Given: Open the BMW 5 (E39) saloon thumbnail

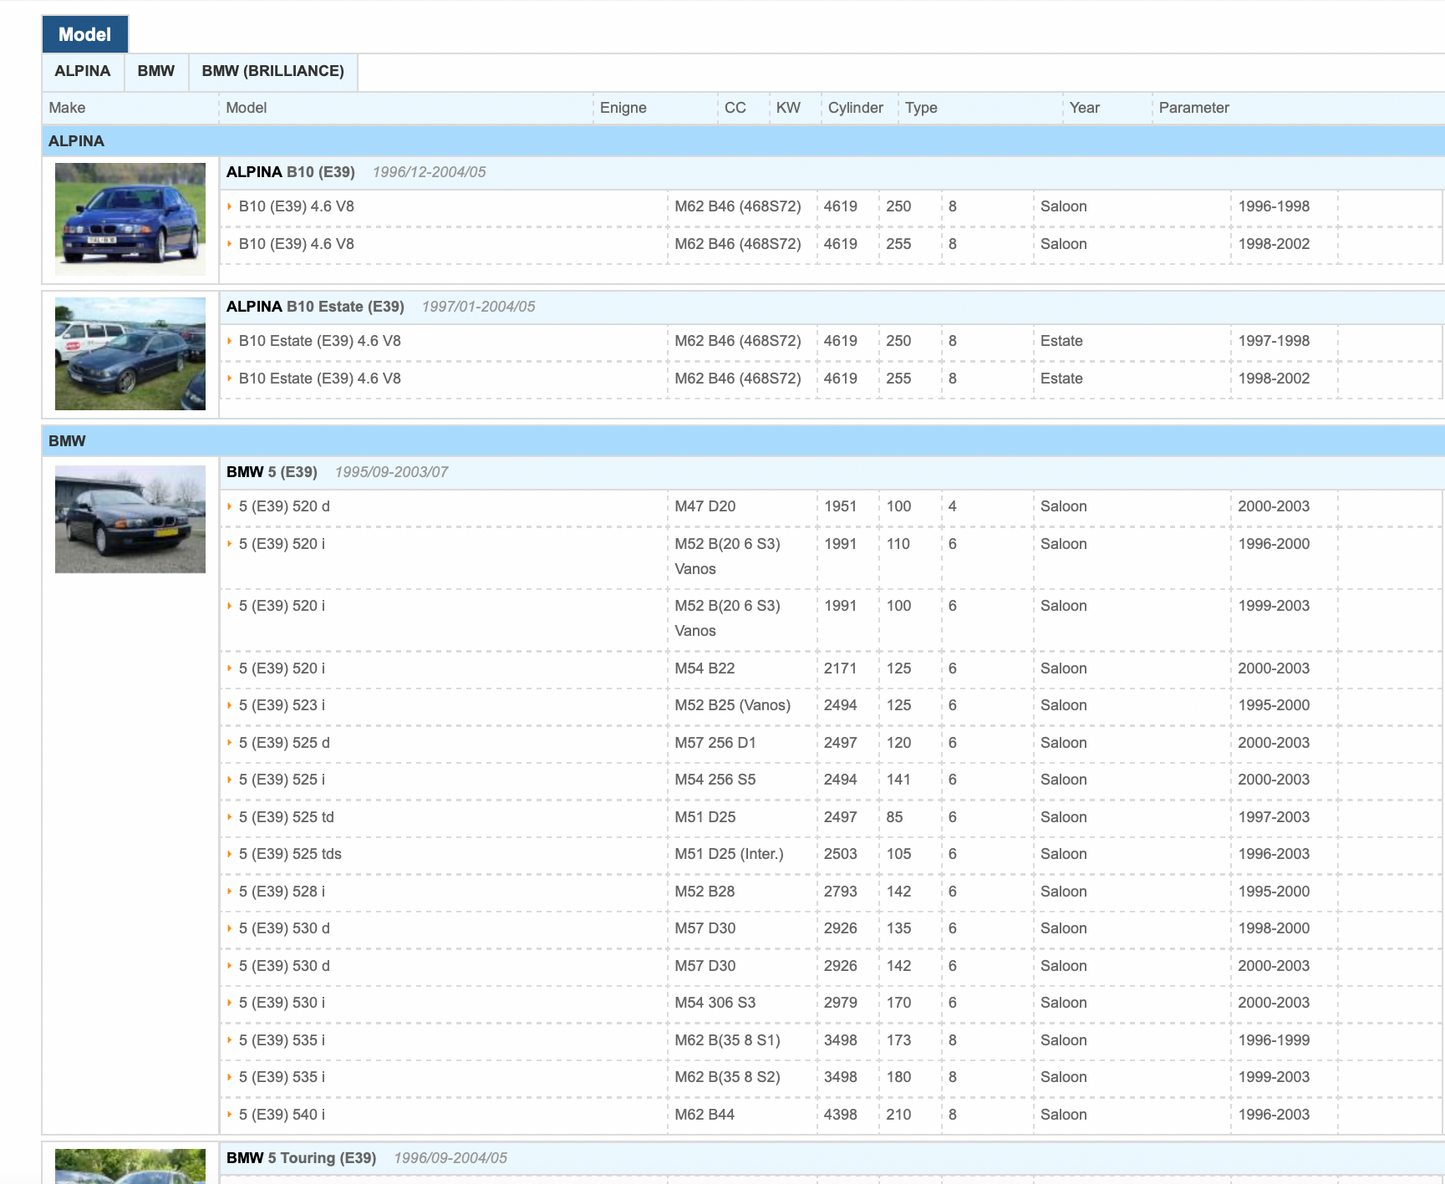Looking at the screenshot, I should click(x=130, y=519).
